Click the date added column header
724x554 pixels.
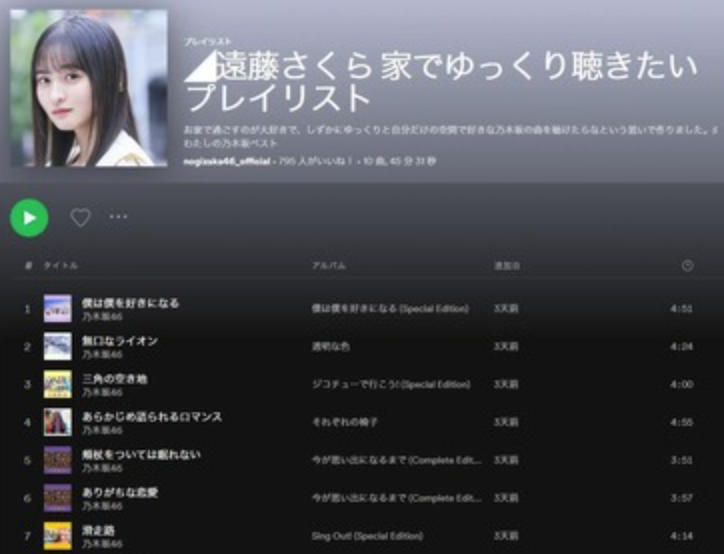(x=507, y=265)
